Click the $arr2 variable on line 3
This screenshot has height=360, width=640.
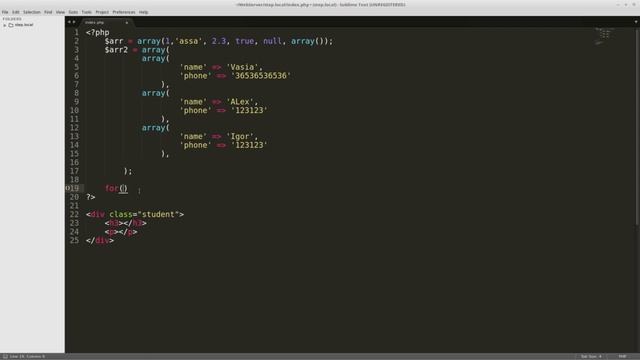click(x=116, y=50)
